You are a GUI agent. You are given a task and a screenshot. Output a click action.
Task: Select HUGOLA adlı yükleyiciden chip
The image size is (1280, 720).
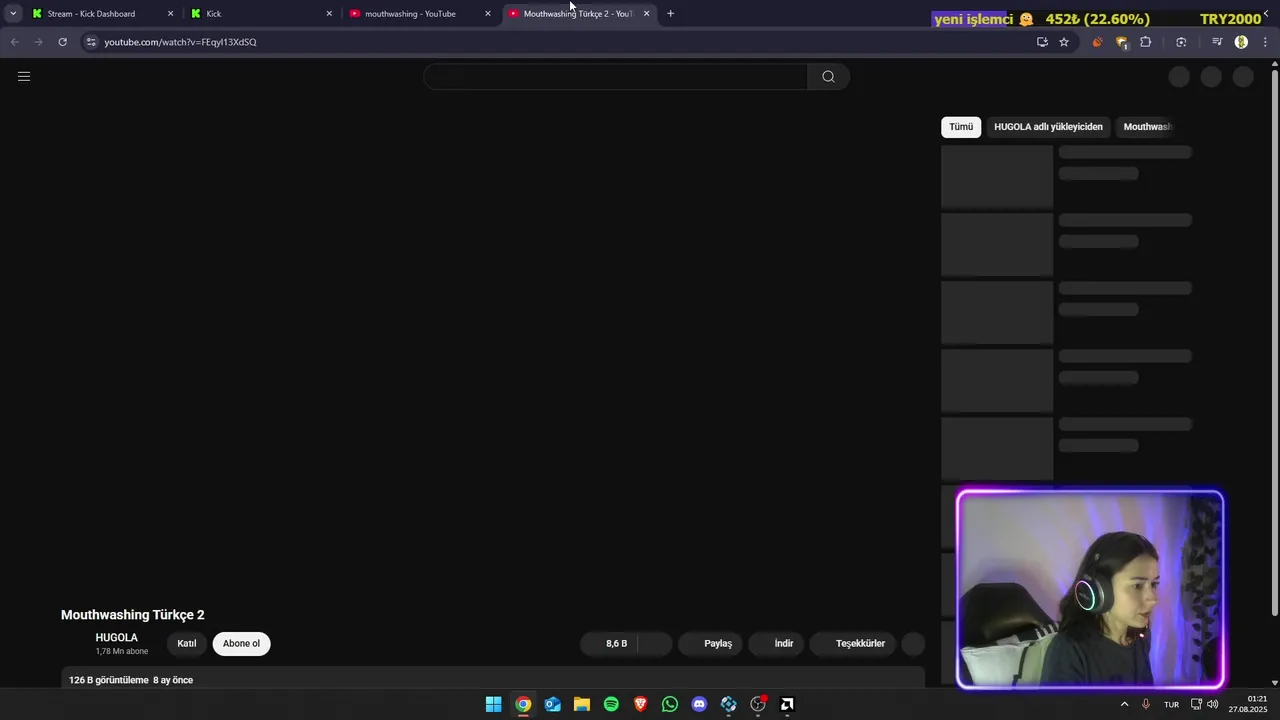(1048, 127)
